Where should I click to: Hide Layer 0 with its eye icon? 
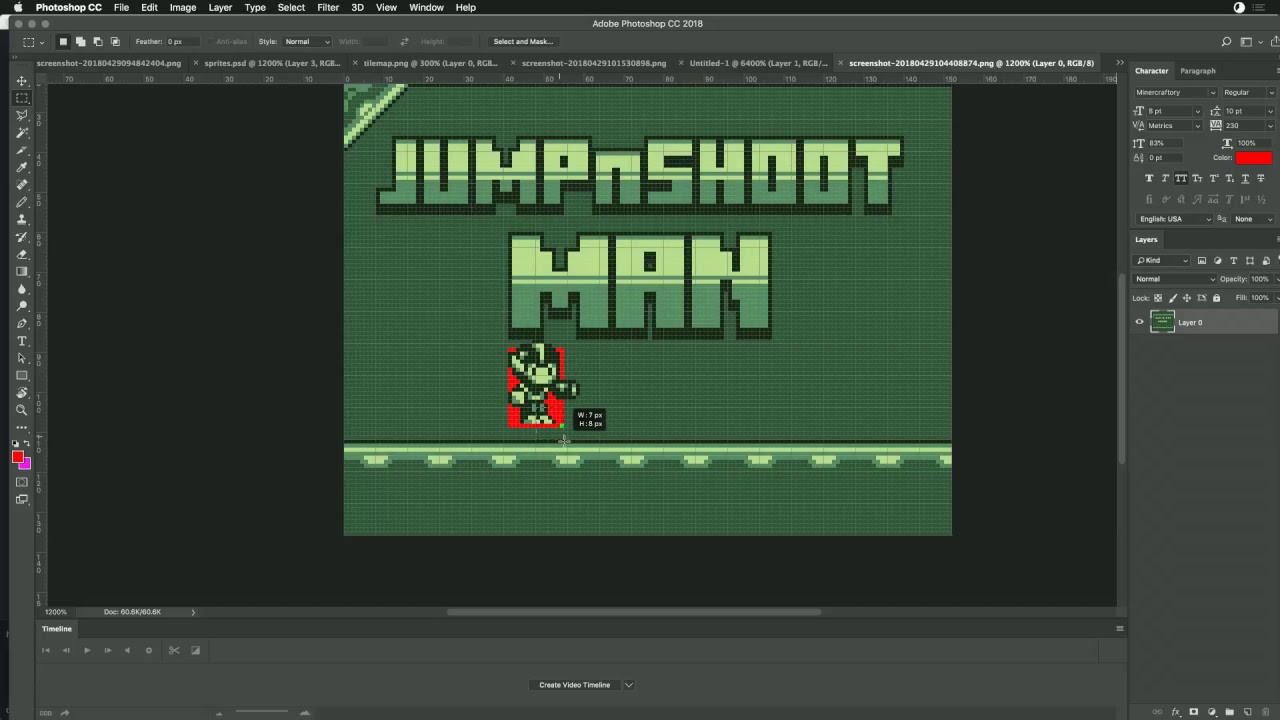pyautogui.click(x=1139, y=322)
